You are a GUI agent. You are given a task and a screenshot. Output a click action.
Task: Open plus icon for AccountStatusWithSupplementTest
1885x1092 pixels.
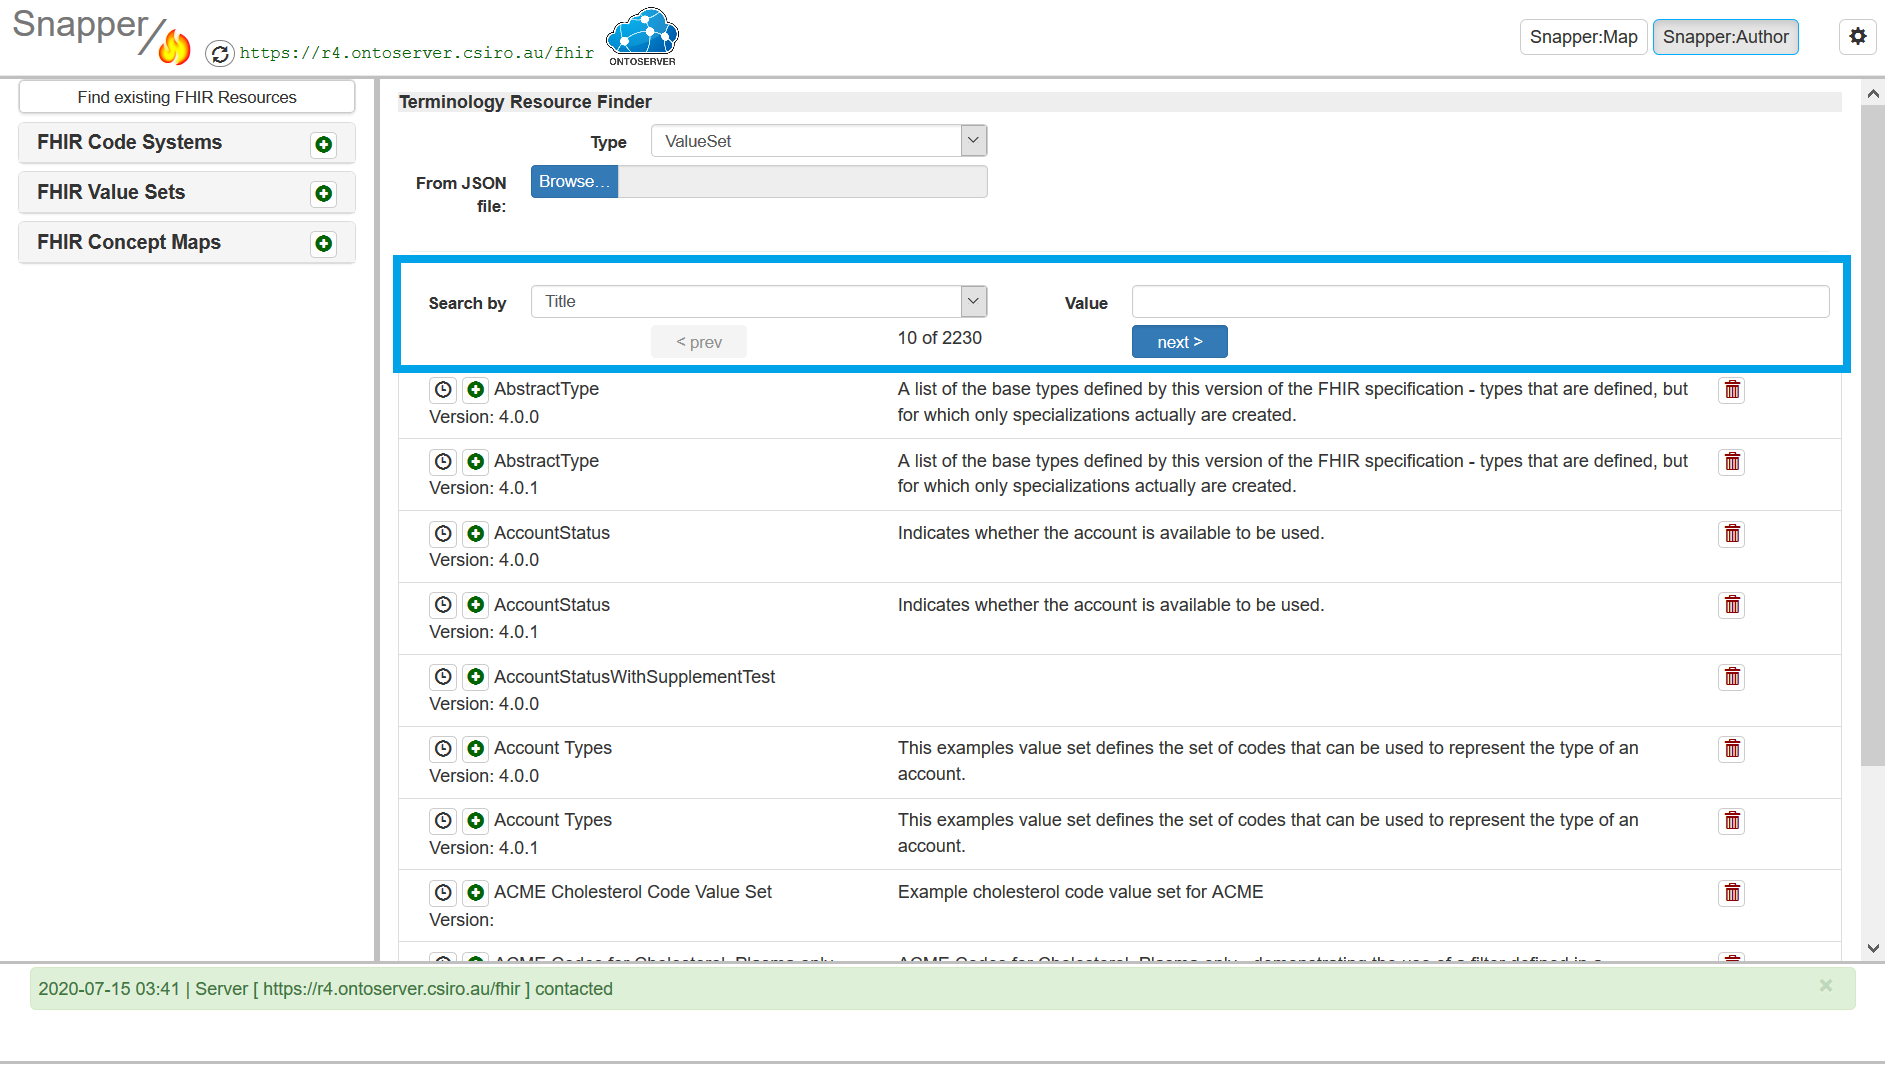point(476,677)
